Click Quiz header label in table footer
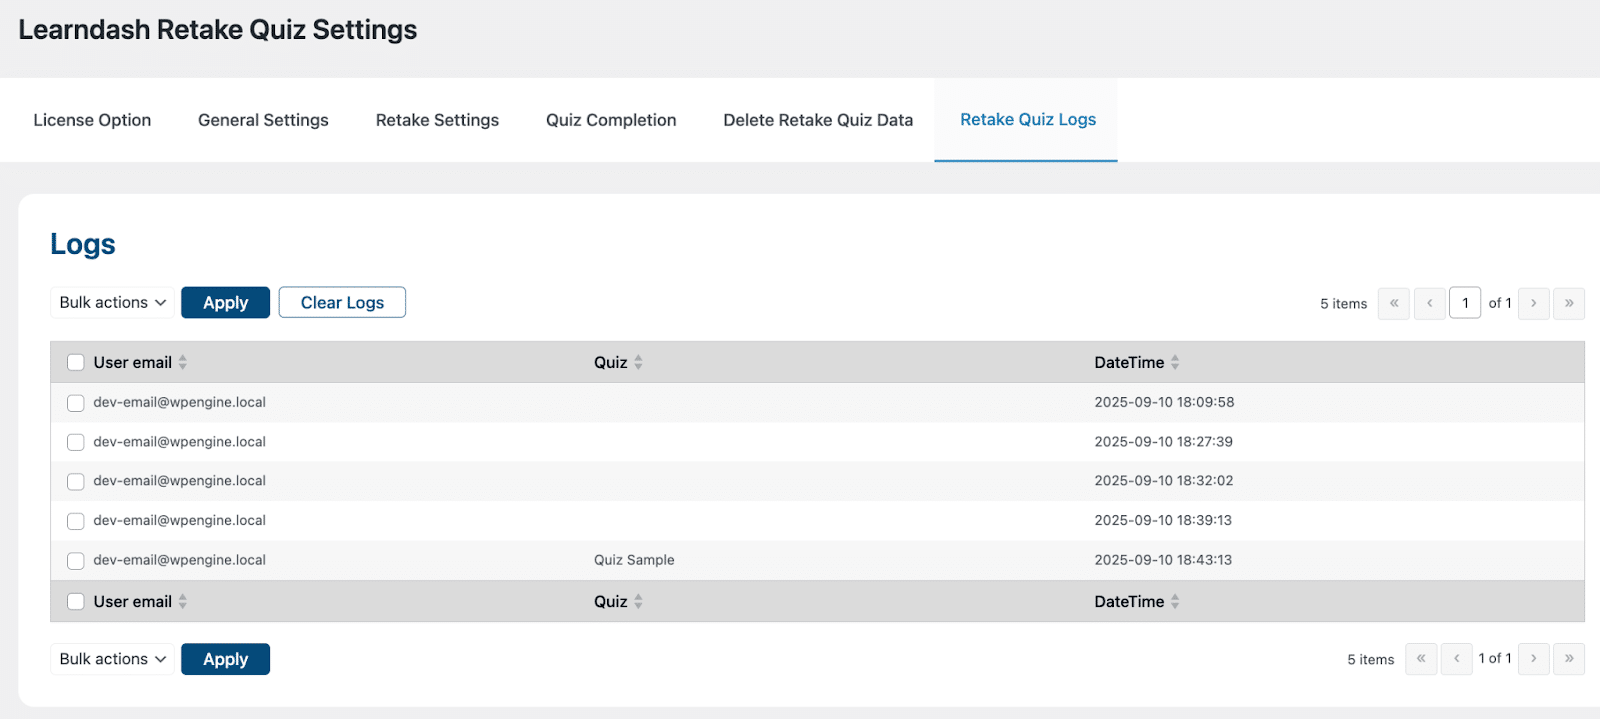The width and height of the screenshot is (1600, 719). click(x=611, y=601)
